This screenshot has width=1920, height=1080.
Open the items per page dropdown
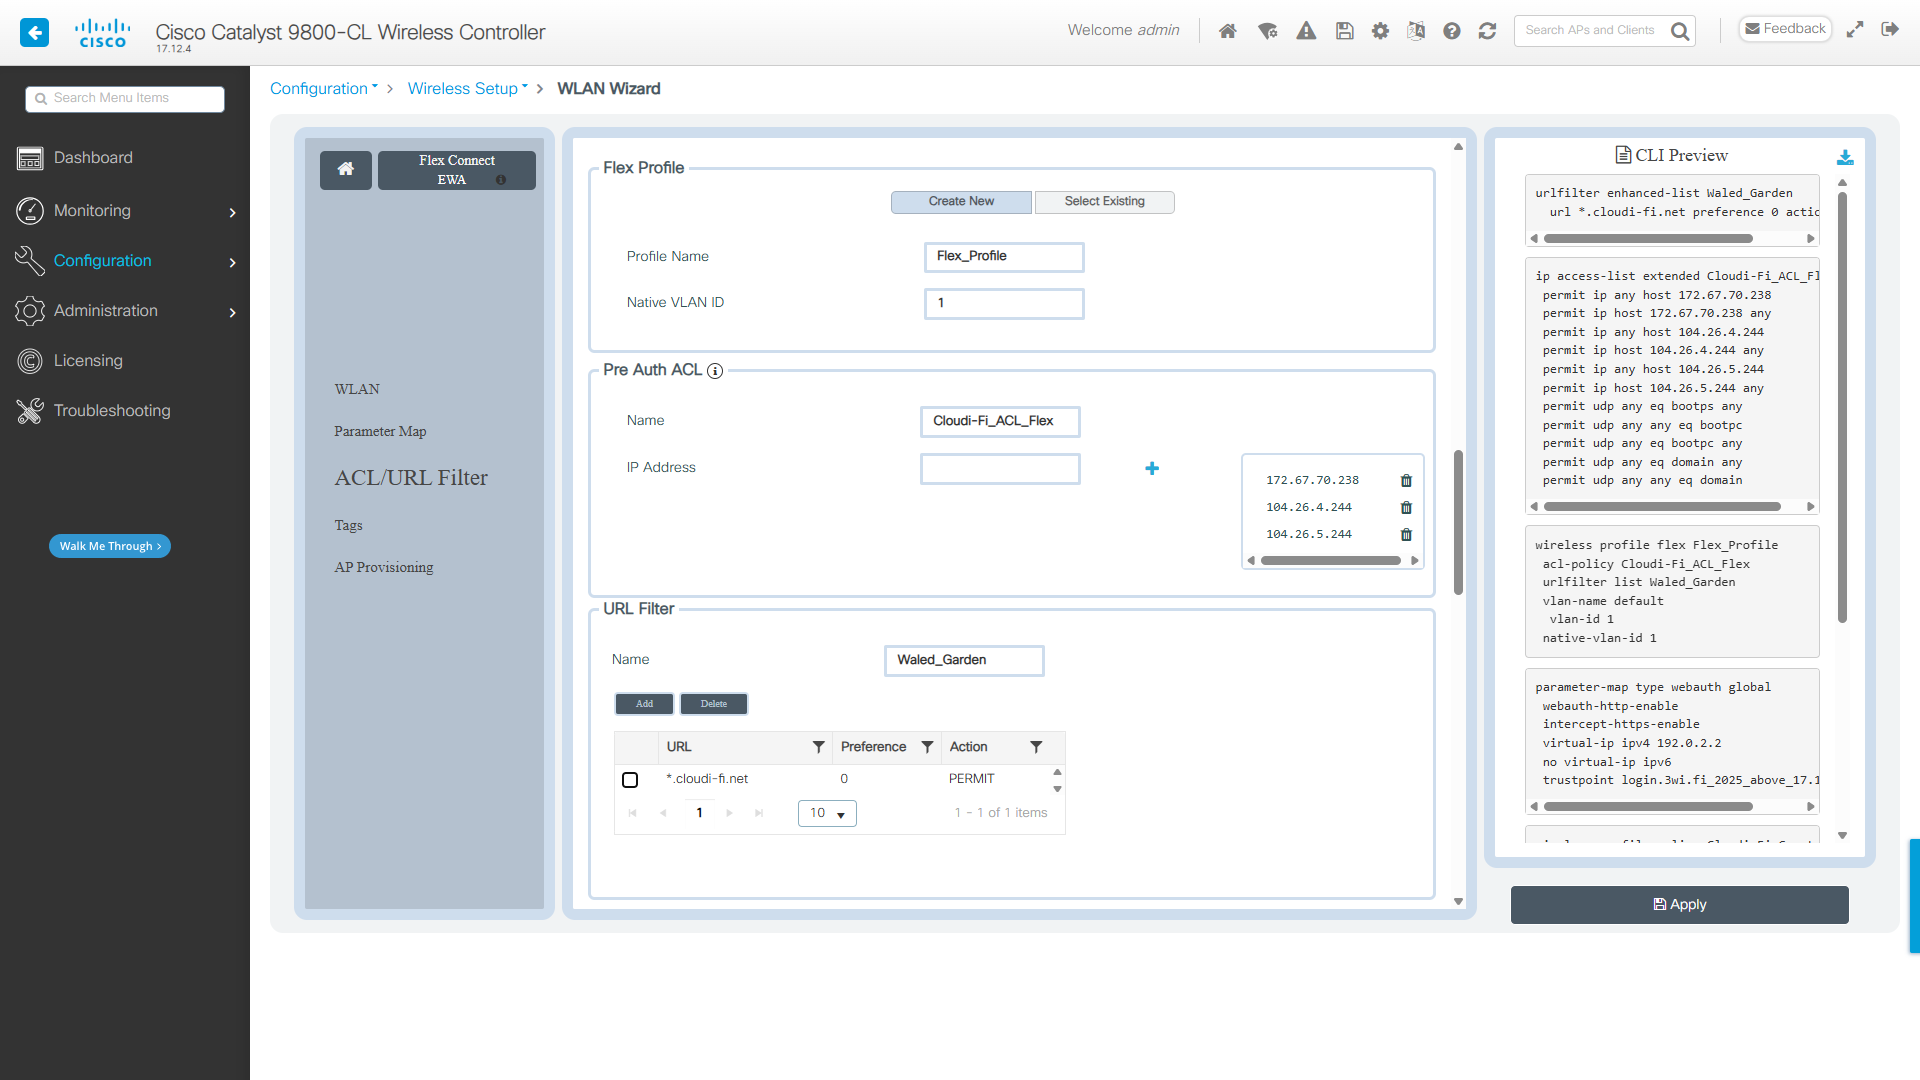coord(827,813)
